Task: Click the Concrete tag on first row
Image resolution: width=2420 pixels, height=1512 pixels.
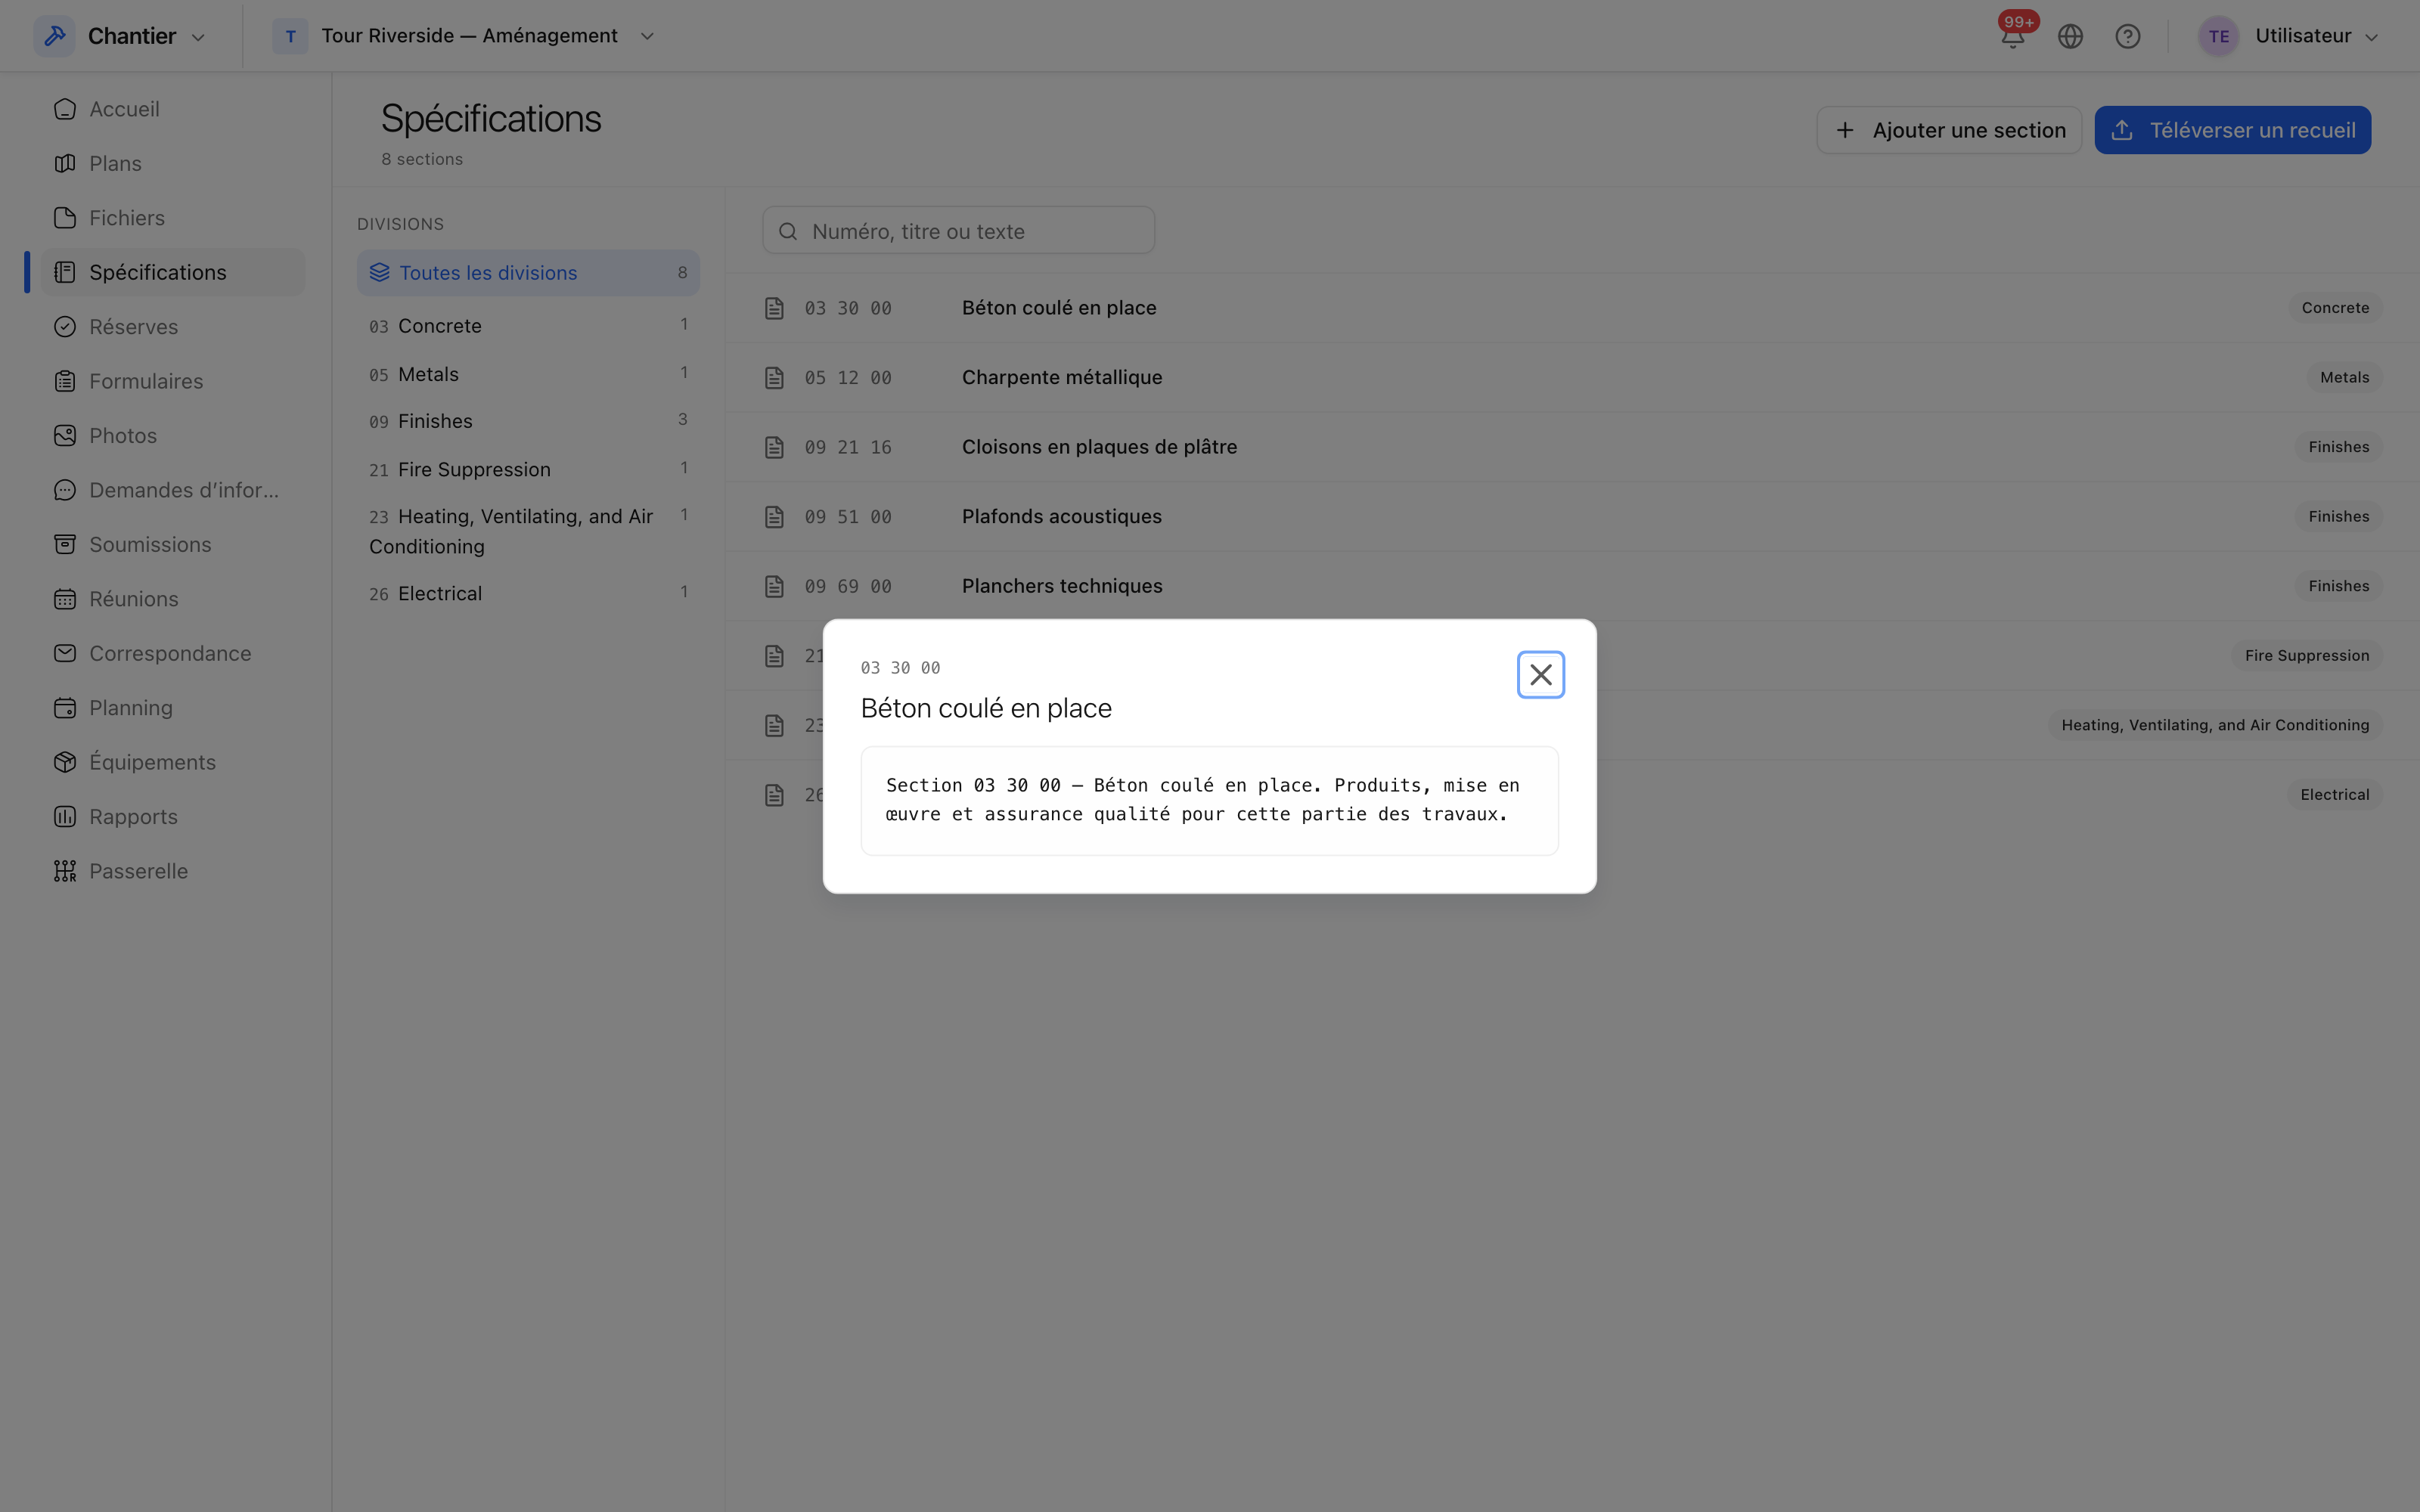Action: click(2334, 308)
